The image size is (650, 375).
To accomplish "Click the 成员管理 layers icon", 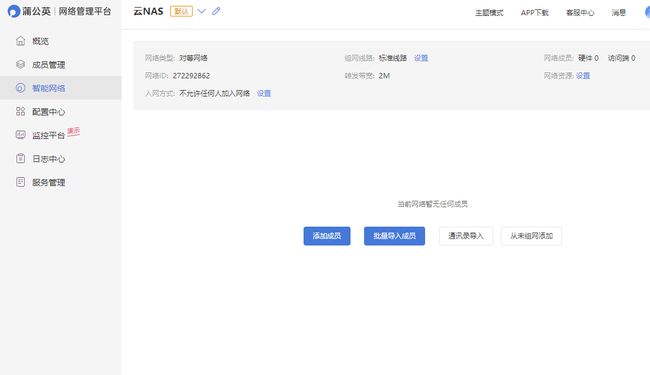I will (20, 64).
